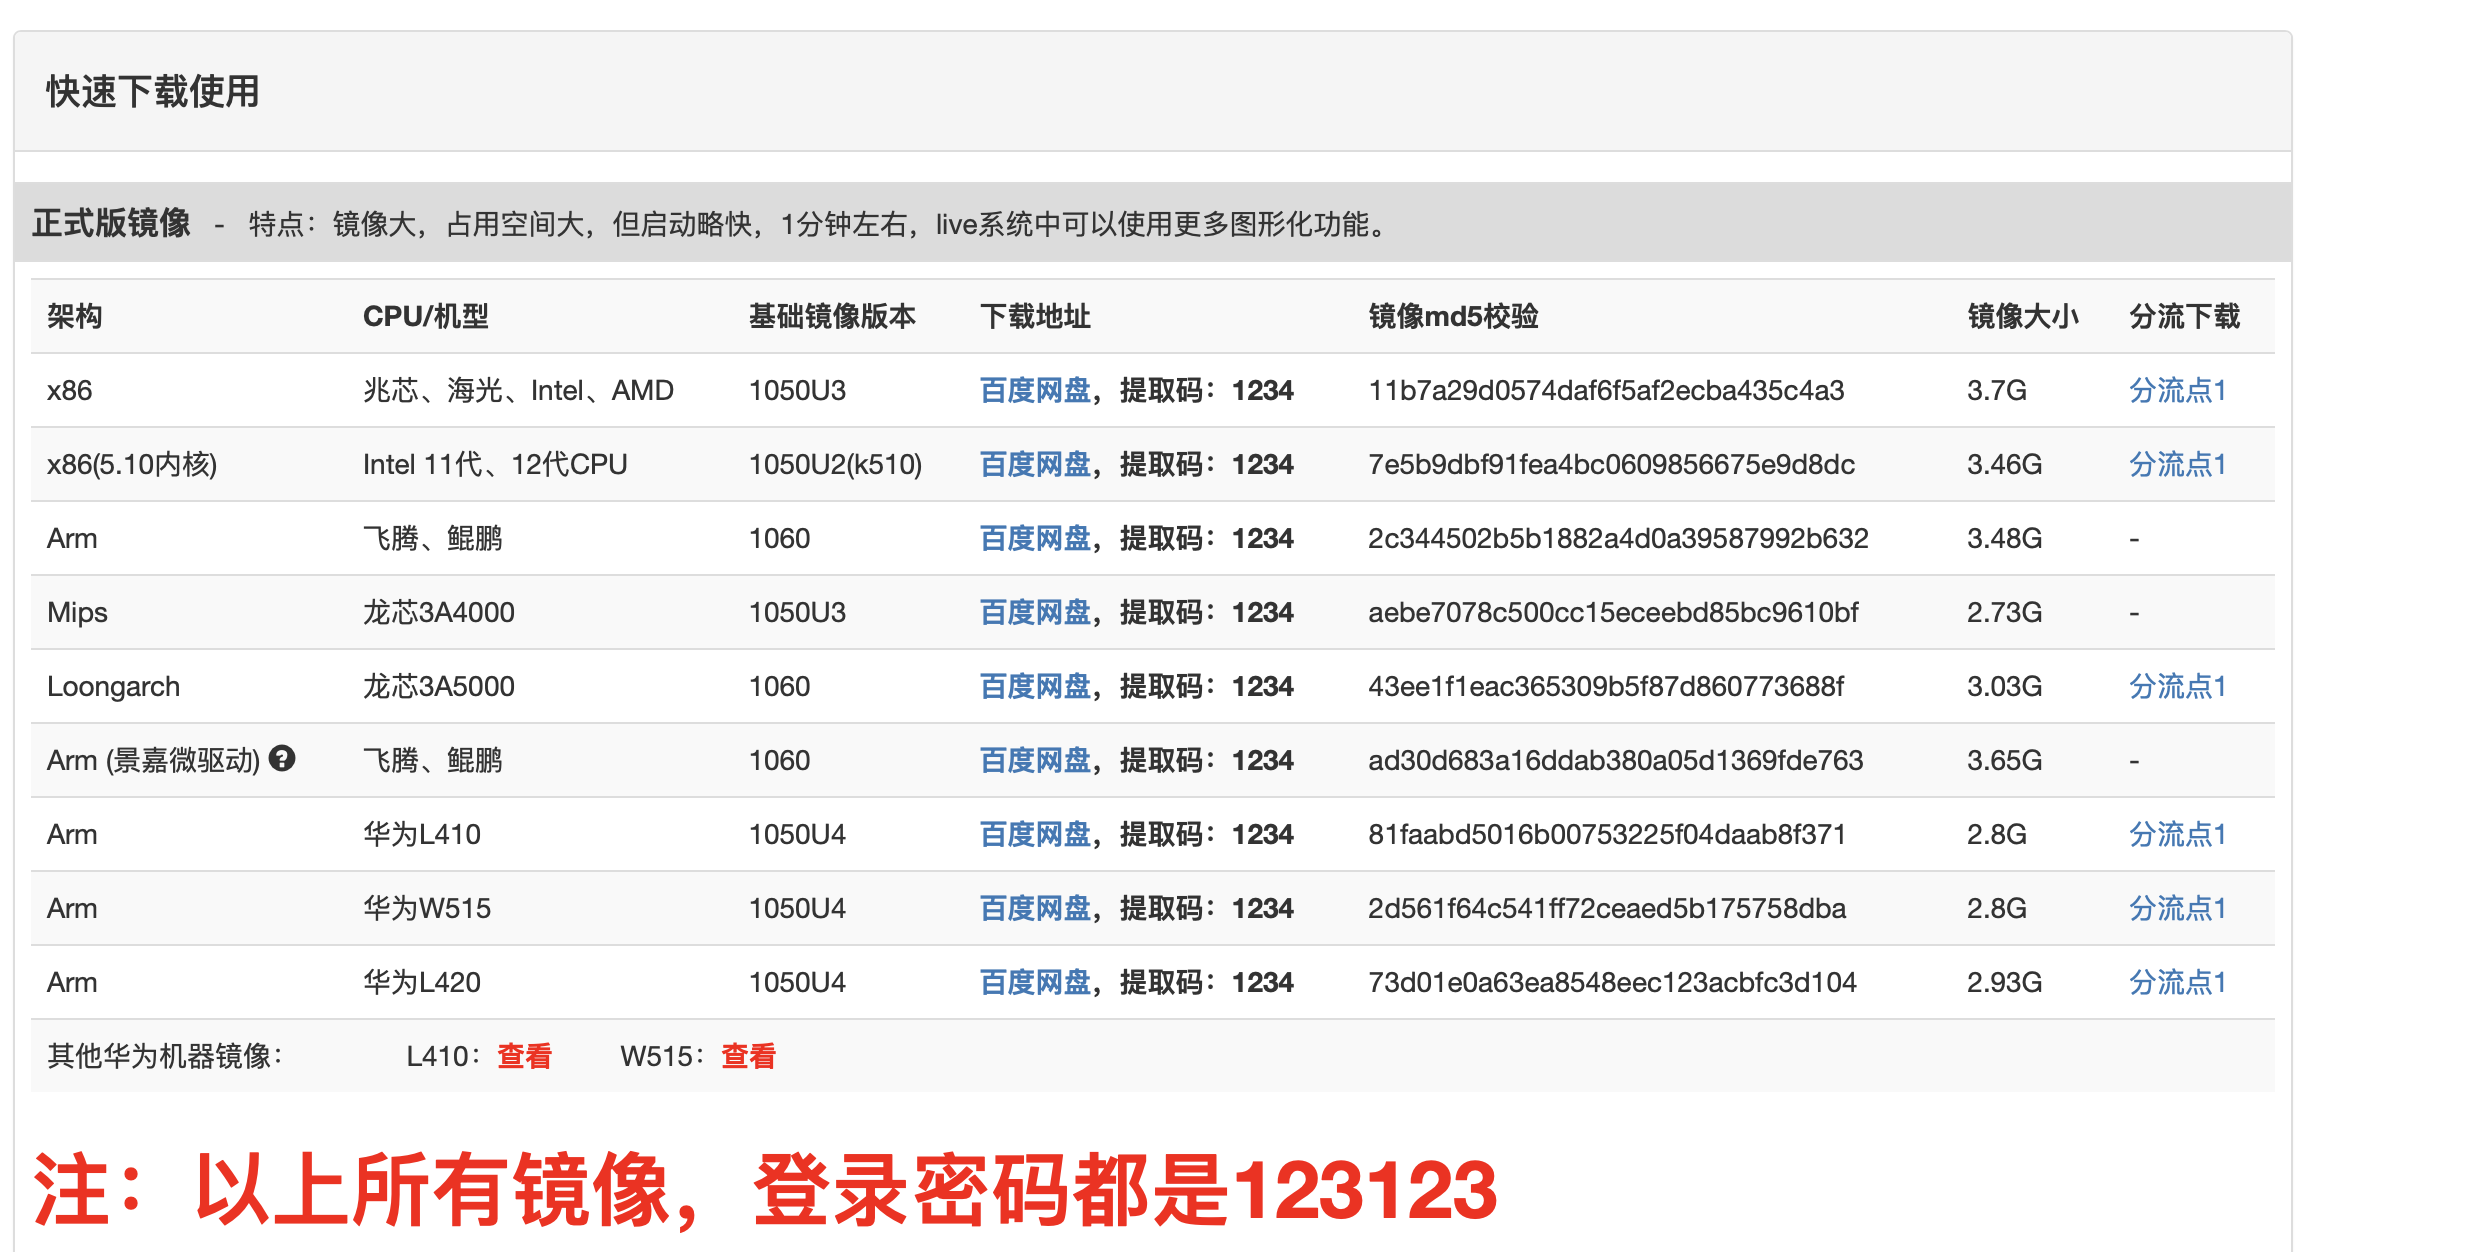Screen dimensions: 2490x1252
Task: Open 百度网盘 link for 华为L410 row
Action: click(1034, 835)
